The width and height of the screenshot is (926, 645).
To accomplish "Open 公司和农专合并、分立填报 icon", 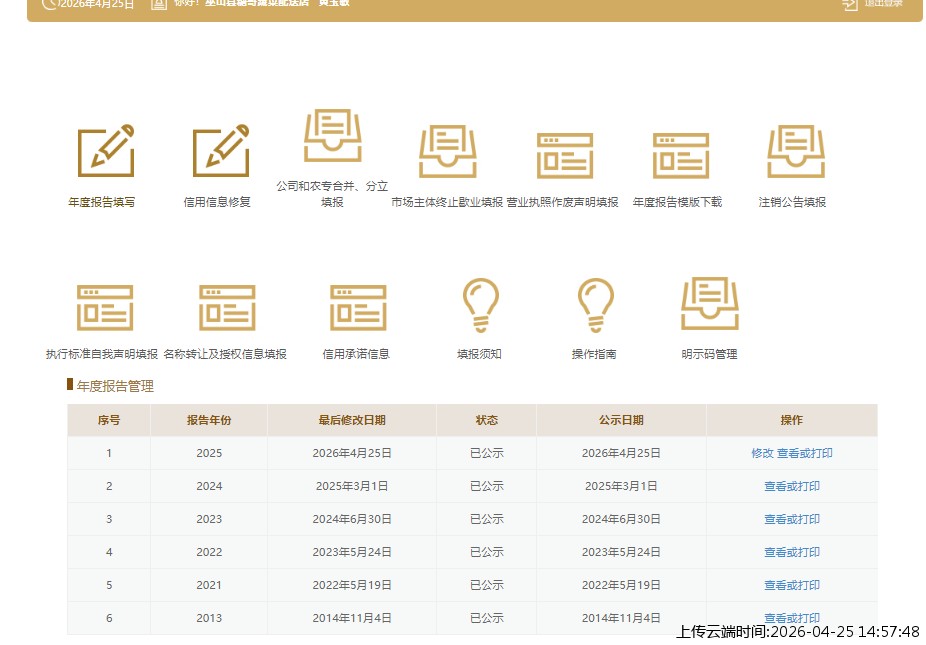I will (332, 136).
